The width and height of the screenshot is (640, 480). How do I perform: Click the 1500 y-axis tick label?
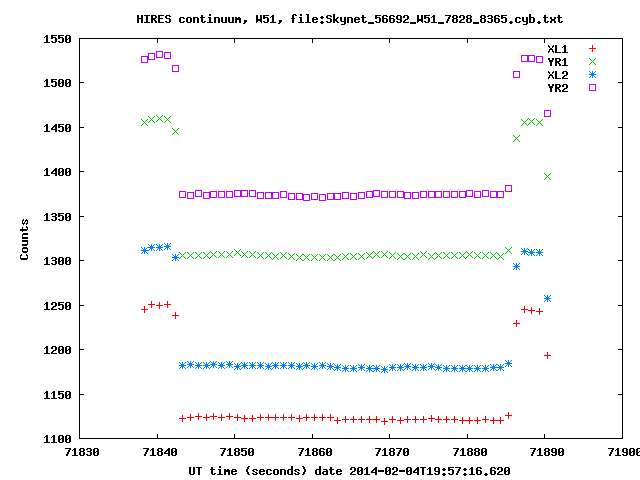click(57, 83)
